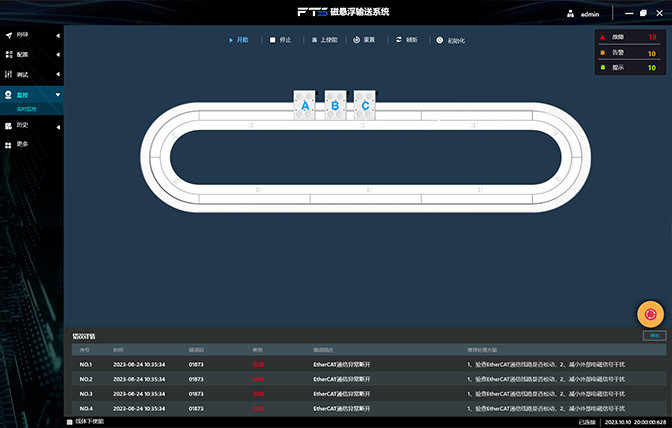Click the 上使能 (Enable) toolbar icon
Screen dimensions: 672x428
tap(314, 40)
